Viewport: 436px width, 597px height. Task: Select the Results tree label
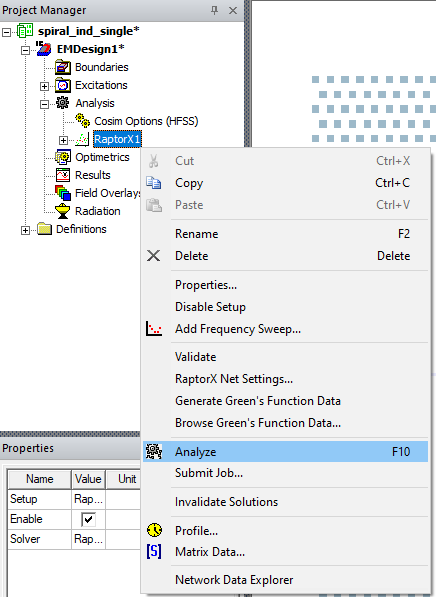(93, 175)
